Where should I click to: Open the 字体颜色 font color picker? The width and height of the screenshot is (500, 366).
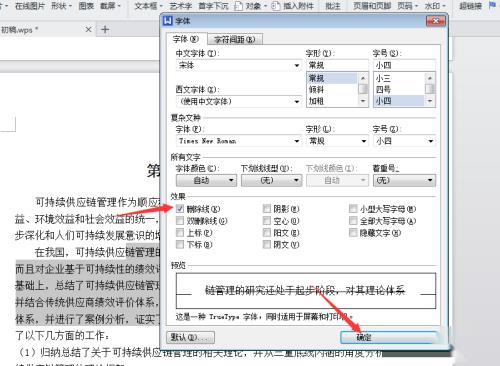[x=206, y=180]
